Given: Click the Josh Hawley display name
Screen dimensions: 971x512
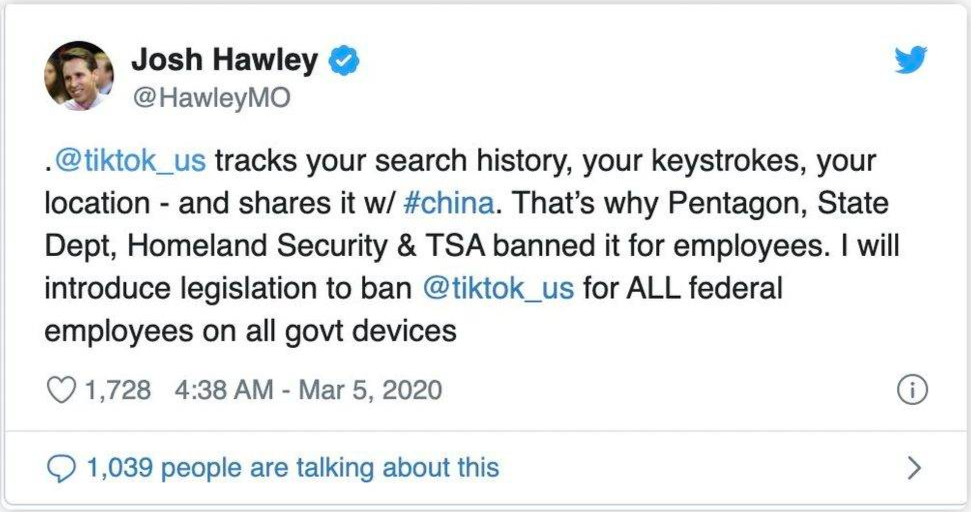Looking at the screenshot, I should (x=225, y=61).
